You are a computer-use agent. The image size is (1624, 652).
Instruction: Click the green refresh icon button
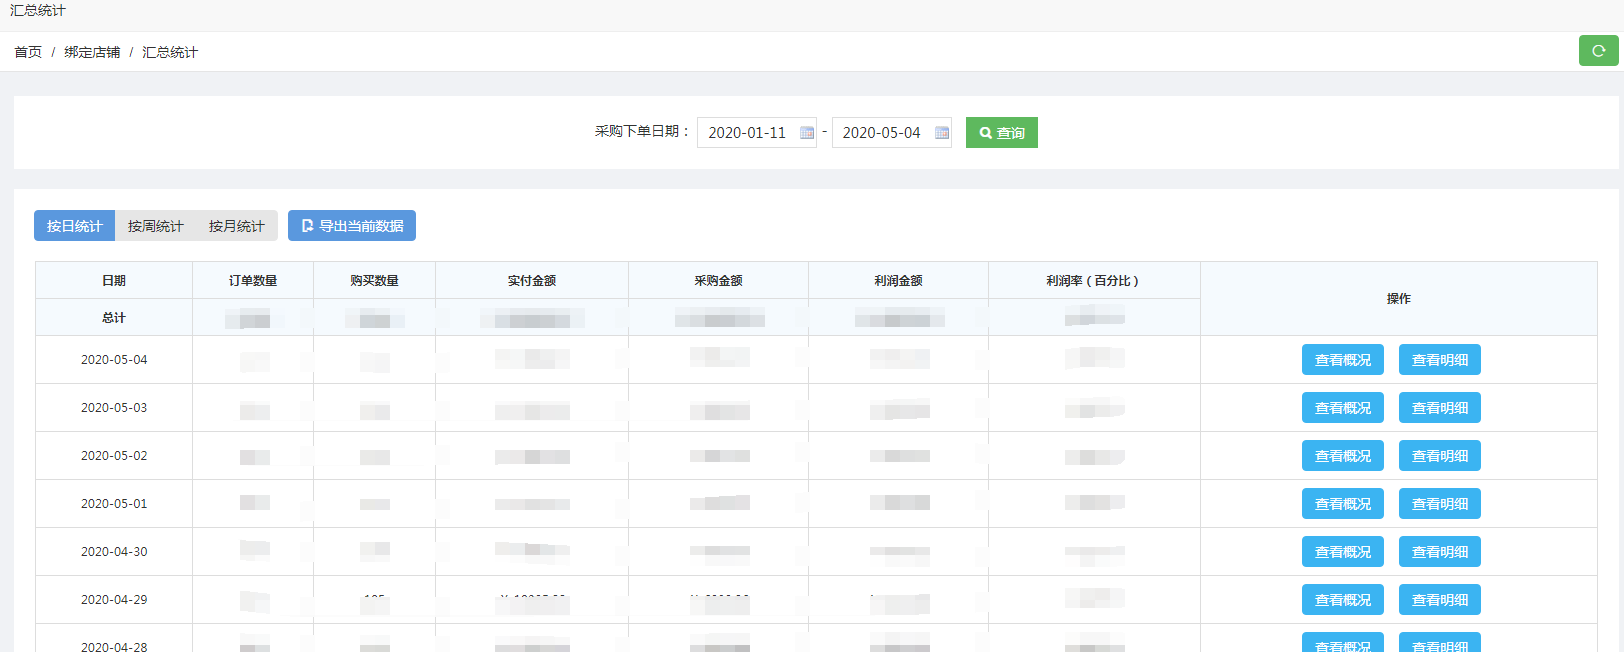1598,50
